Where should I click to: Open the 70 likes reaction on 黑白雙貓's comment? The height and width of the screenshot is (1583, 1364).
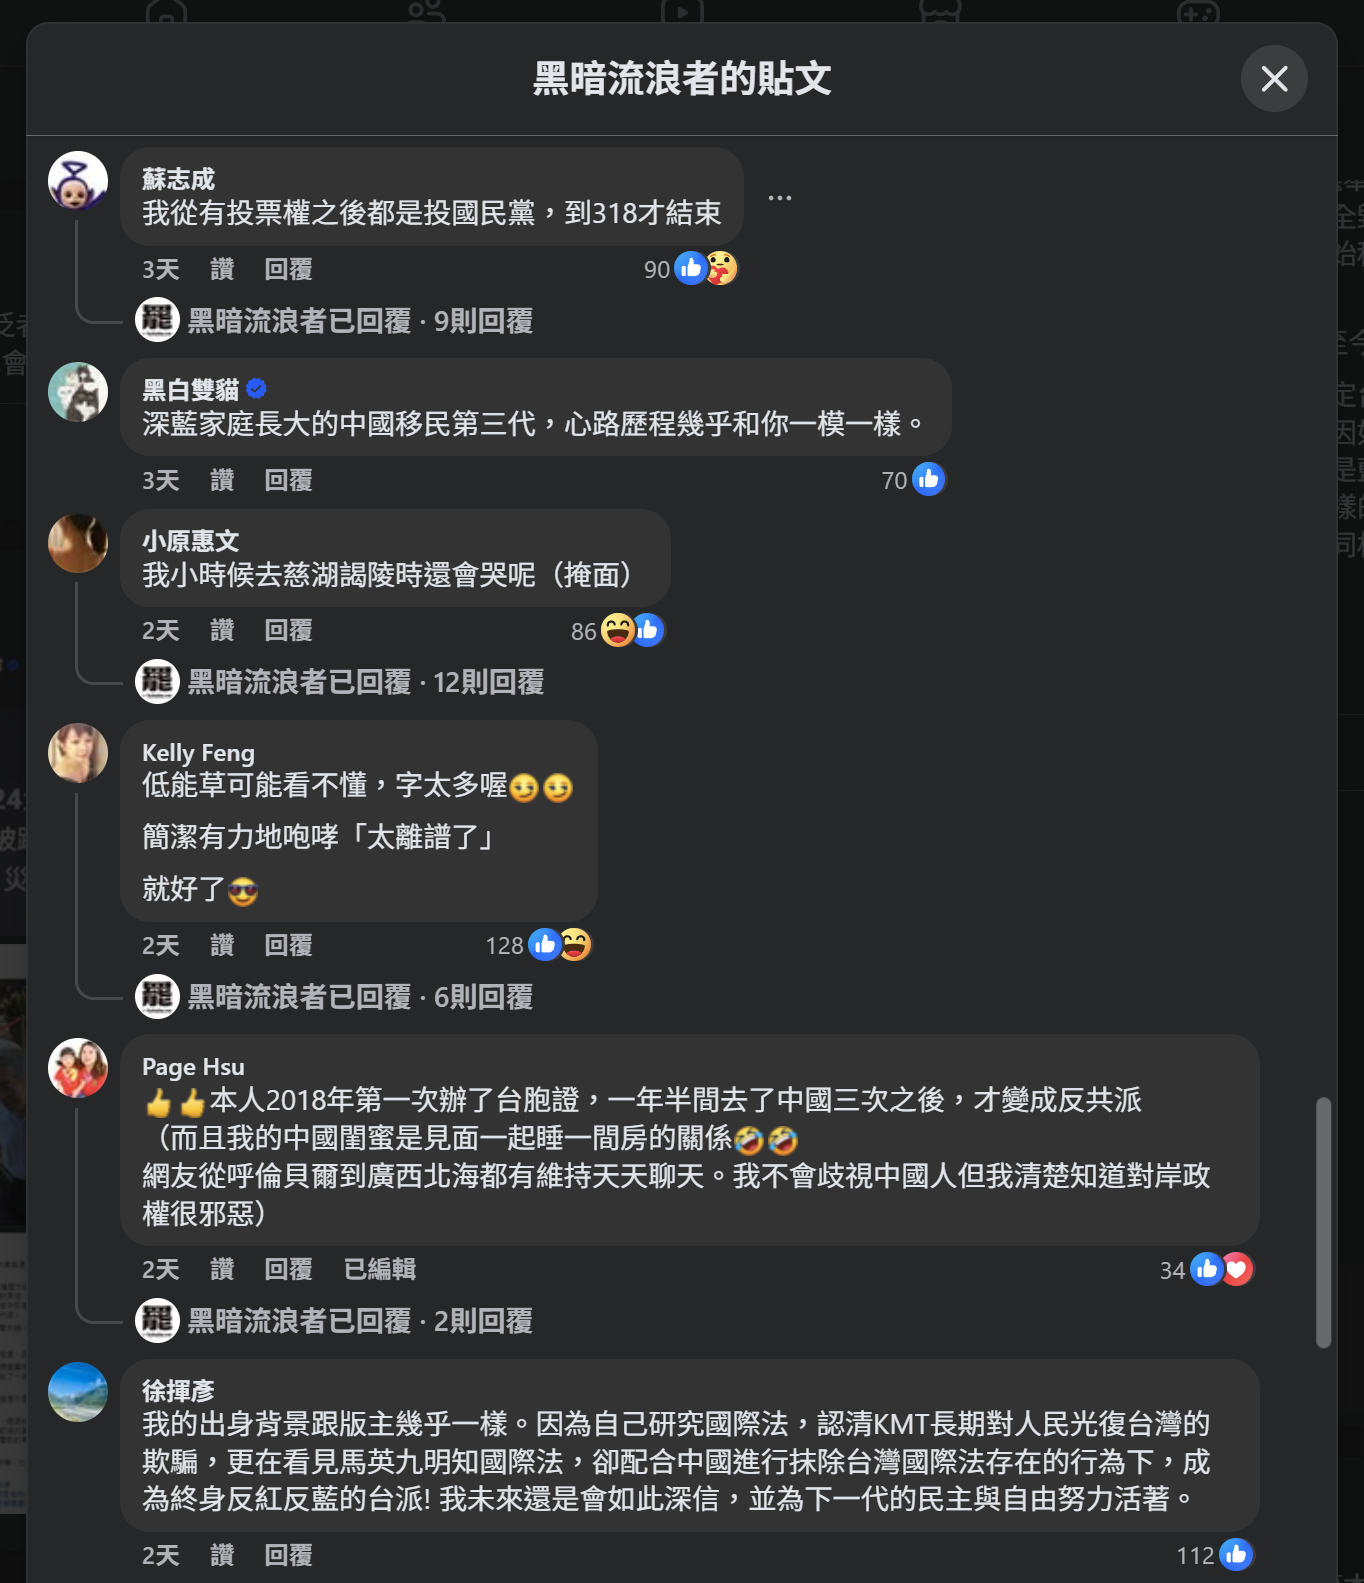(x=913, y=480)
